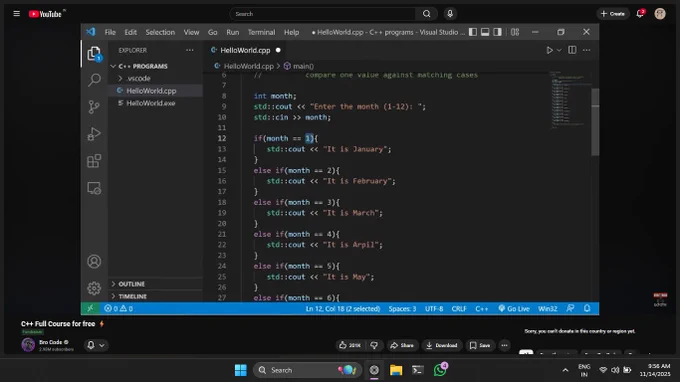Image resolution: width=680 pixels, height=382 pixels.
Task: Show hidden icons in system tray
Action: tap(565, 370)
